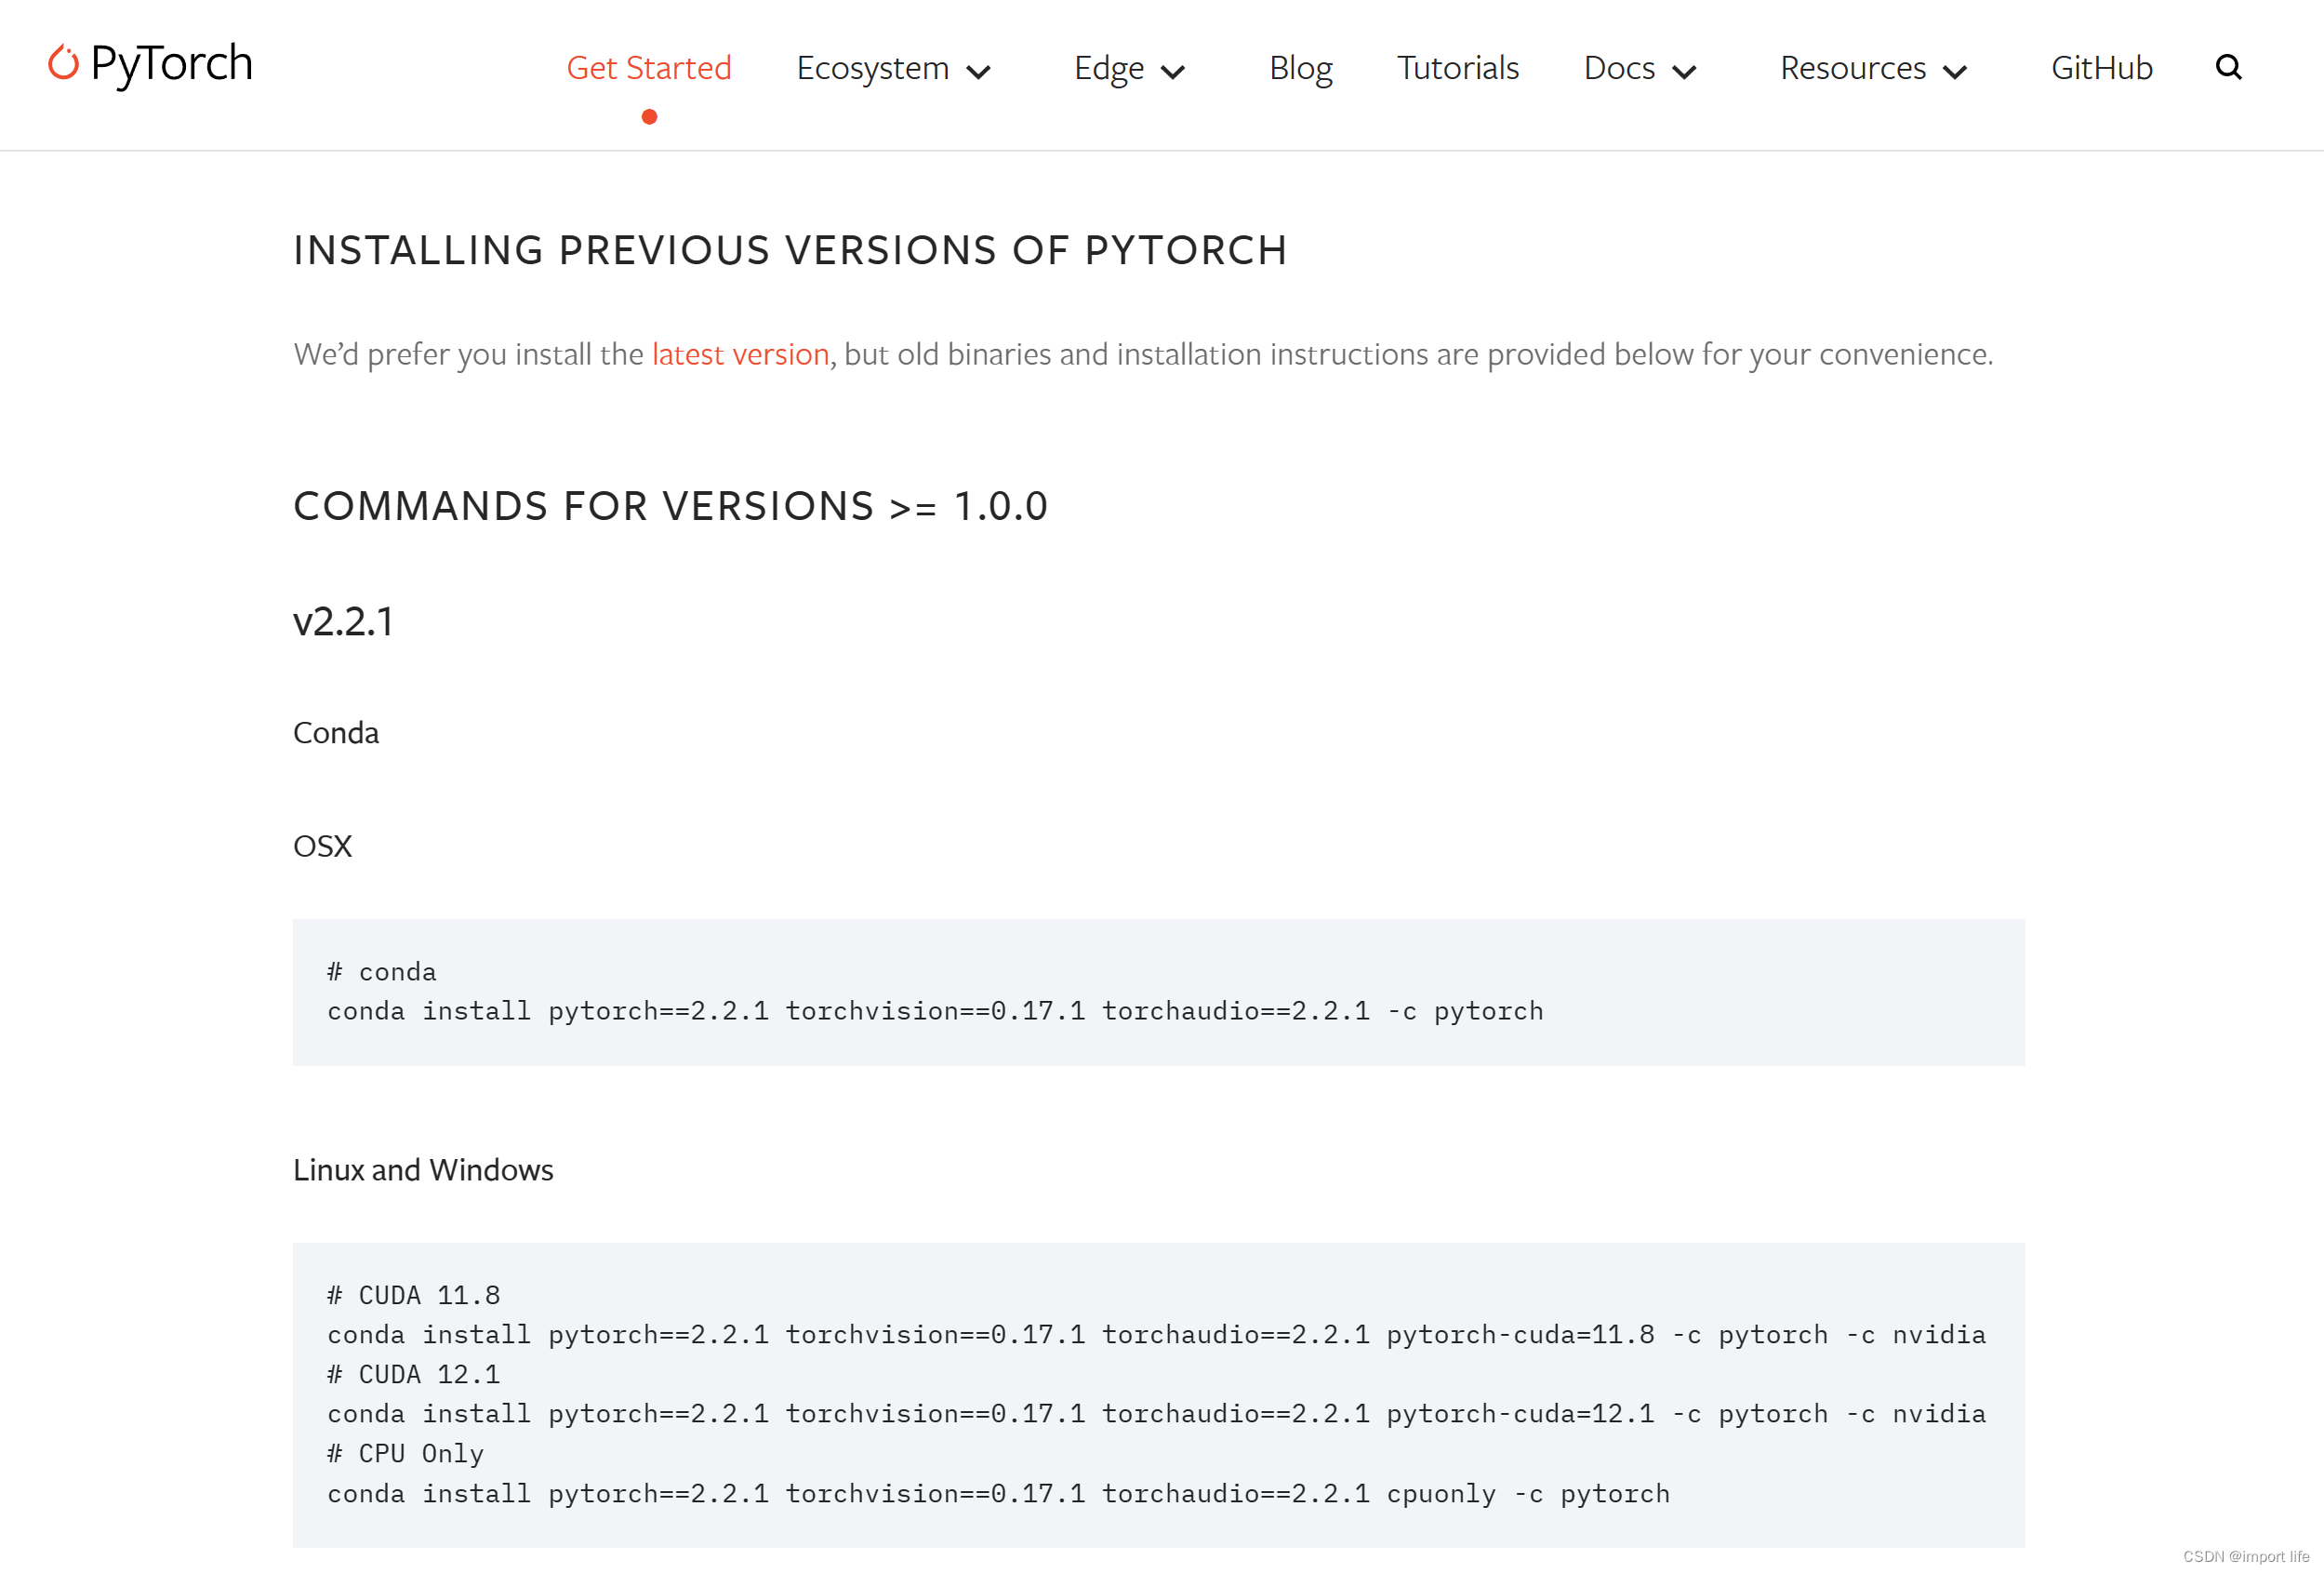Go to Get Started menu item
Screen dimensions: 2324x1573
pos(649,68)
